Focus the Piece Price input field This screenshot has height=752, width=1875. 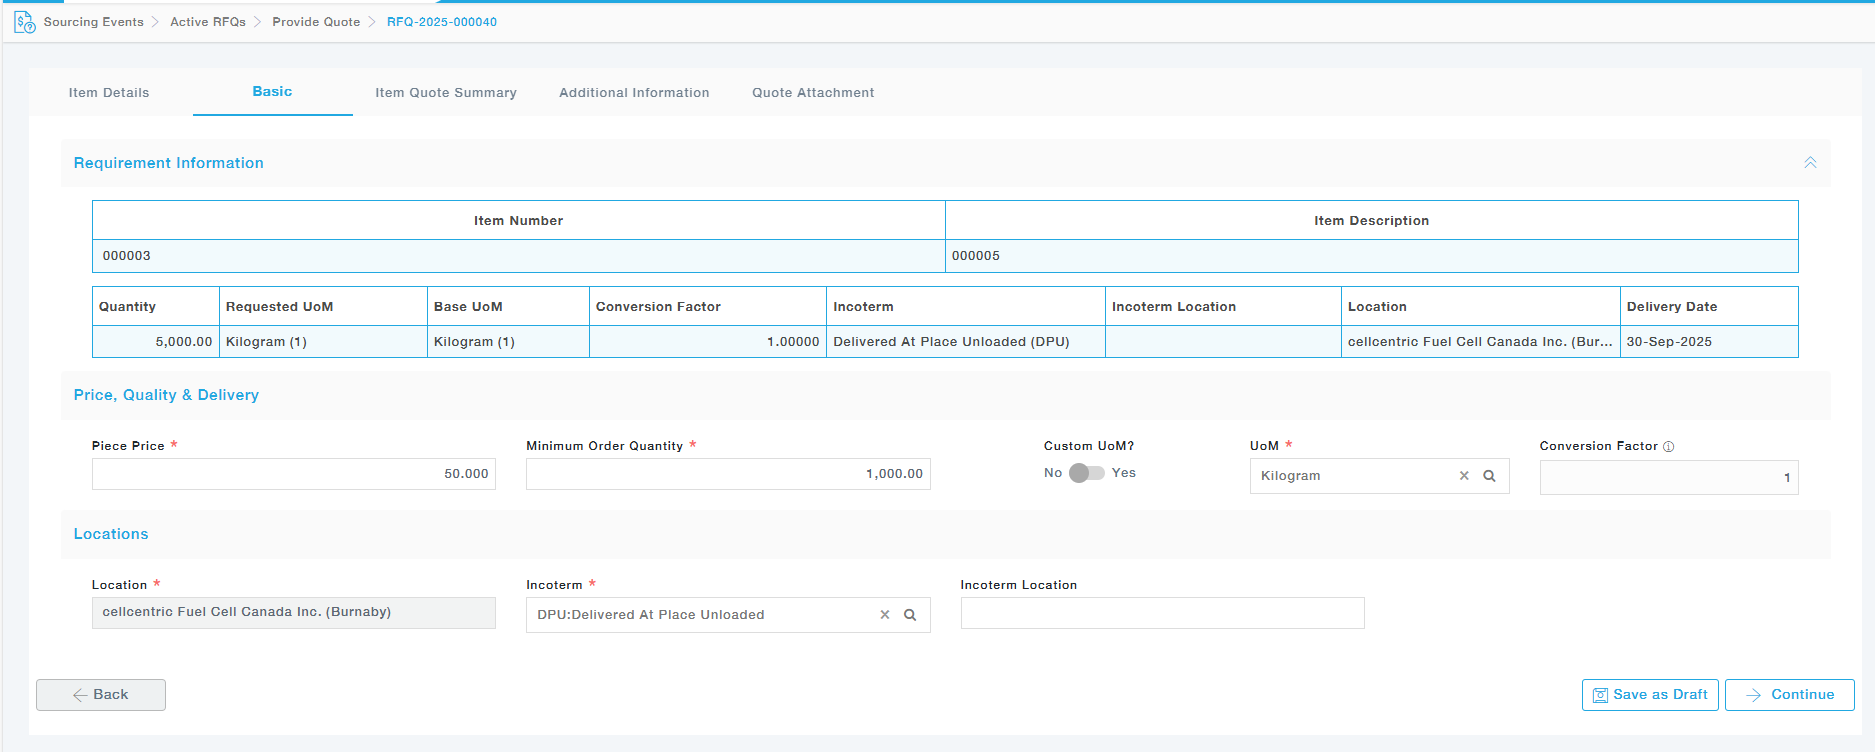[x=294, y=474]
